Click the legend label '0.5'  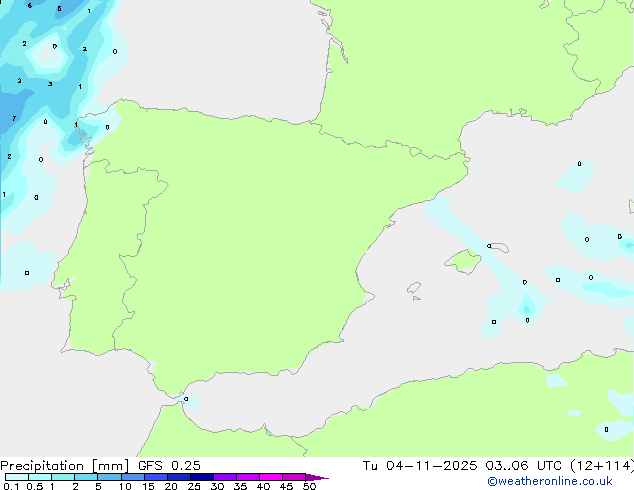coord(34,486)
